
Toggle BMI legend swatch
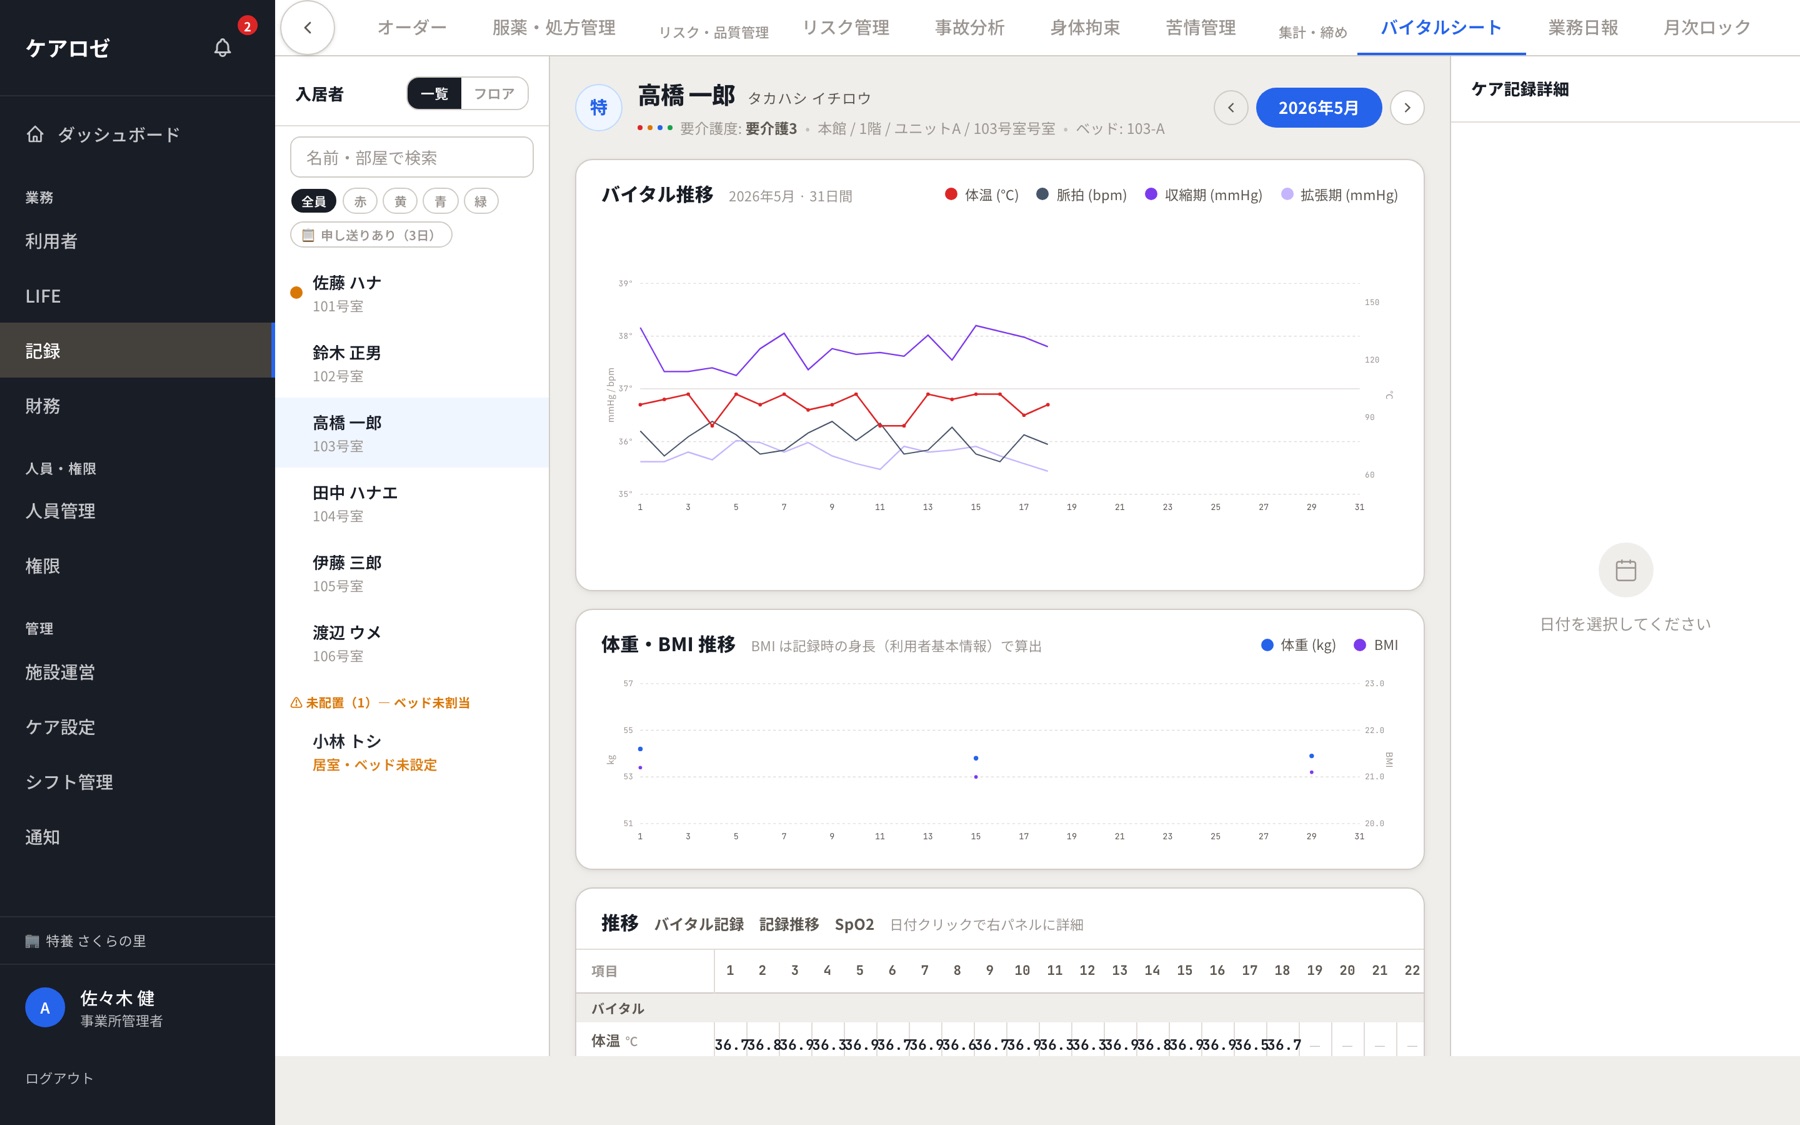coord(1359,645)
